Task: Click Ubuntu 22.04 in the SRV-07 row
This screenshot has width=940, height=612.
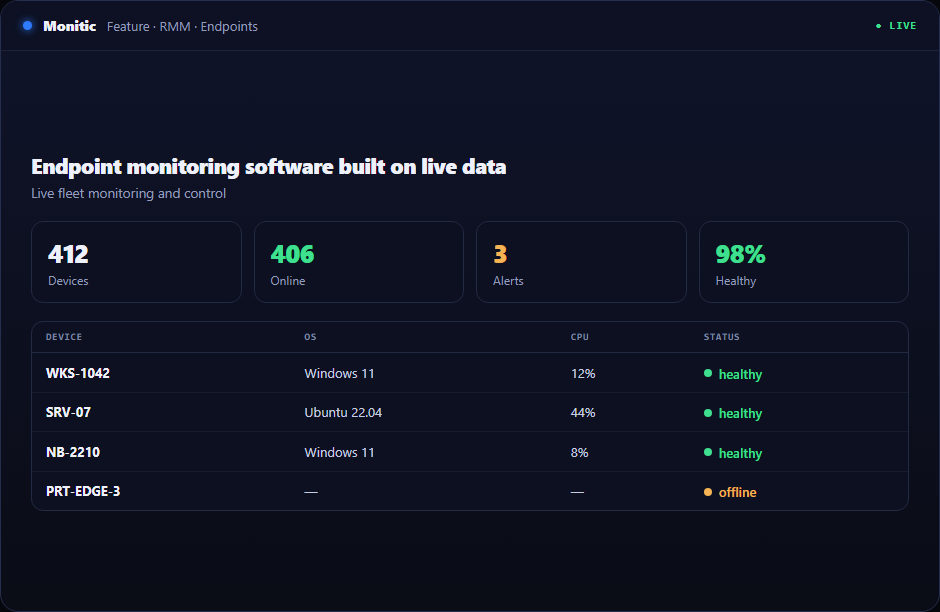Action: [x=343, y=412]
